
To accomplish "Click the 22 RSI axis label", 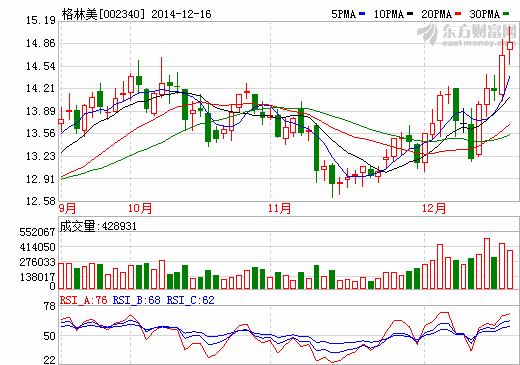I will click(x=50, y=360).
